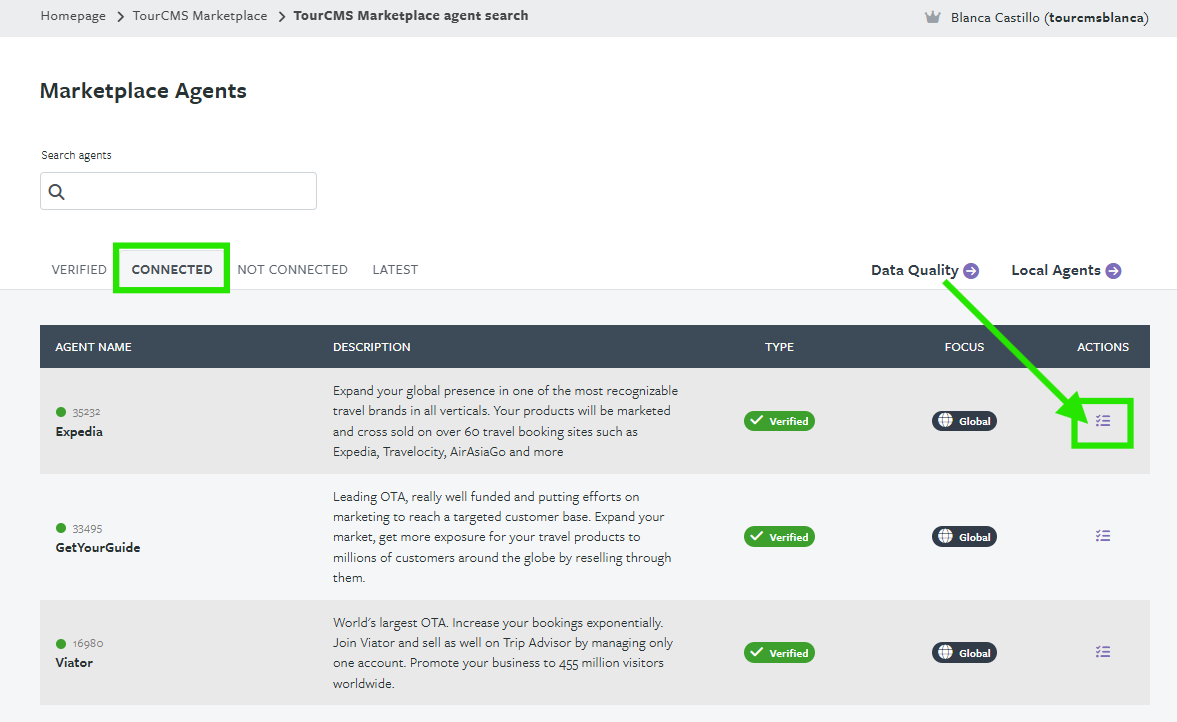Click the ACTIONS column header
Image resolution: width=1177 pixels, height=722 pixels.
click(1103, 347)
